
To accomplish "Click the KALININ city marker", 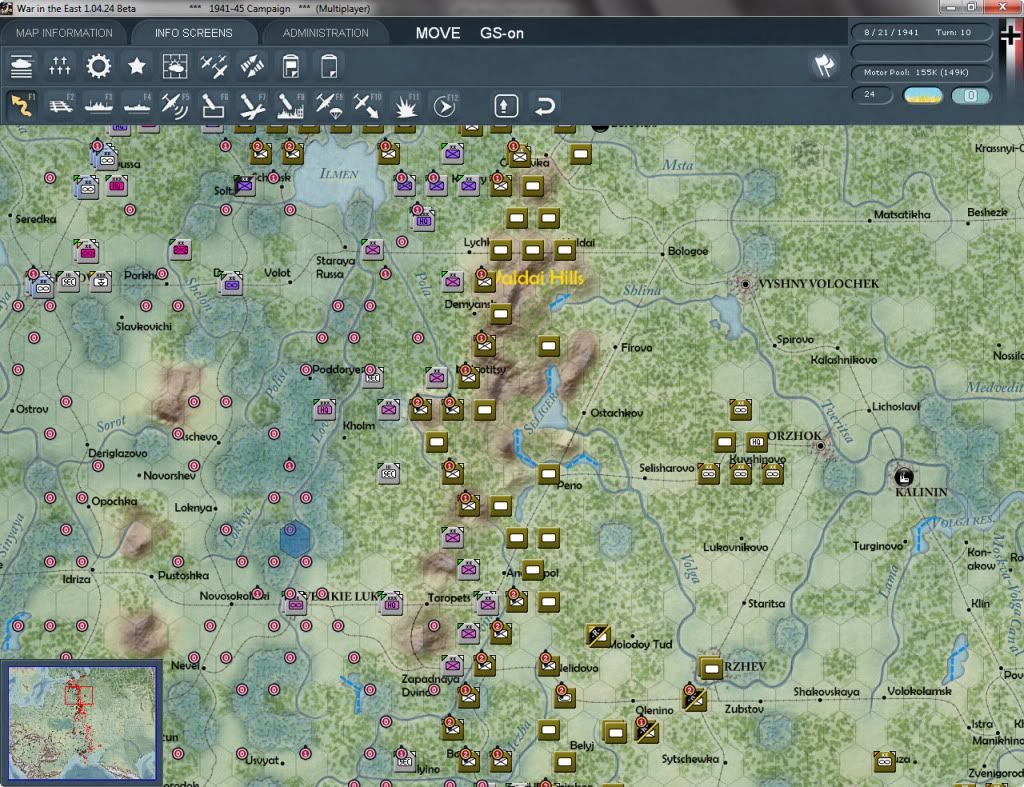I will tap(904, 476).
